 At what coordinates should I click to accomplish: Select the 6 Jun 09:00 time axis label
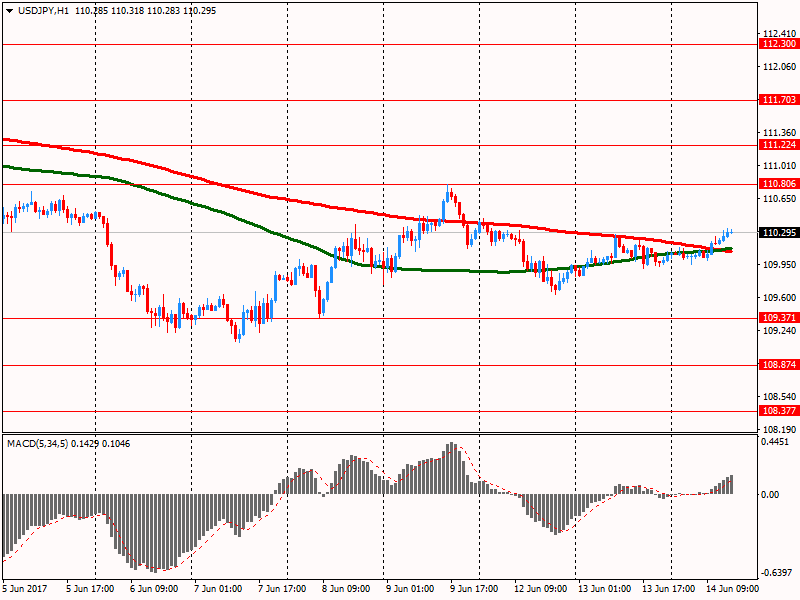coord(154,589)
